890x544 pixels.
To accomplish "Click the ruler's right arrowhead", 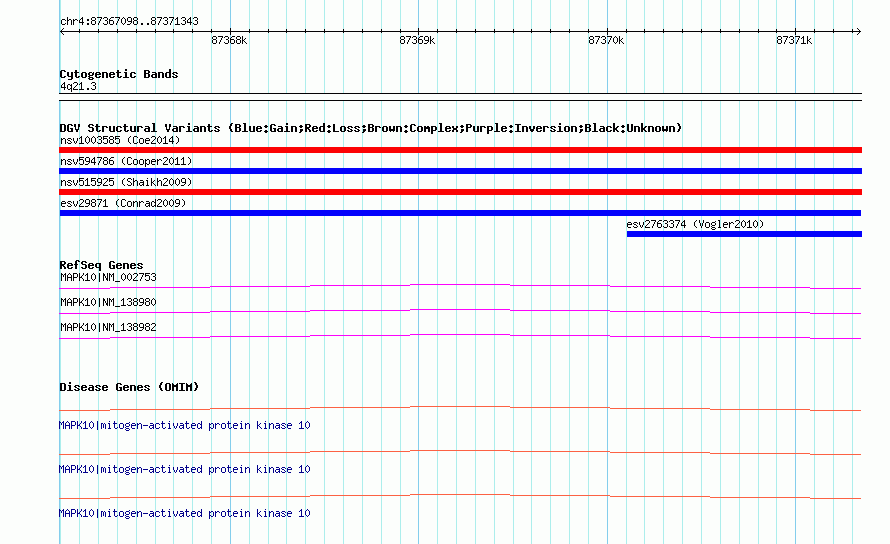I will click(x=858, y=32).
